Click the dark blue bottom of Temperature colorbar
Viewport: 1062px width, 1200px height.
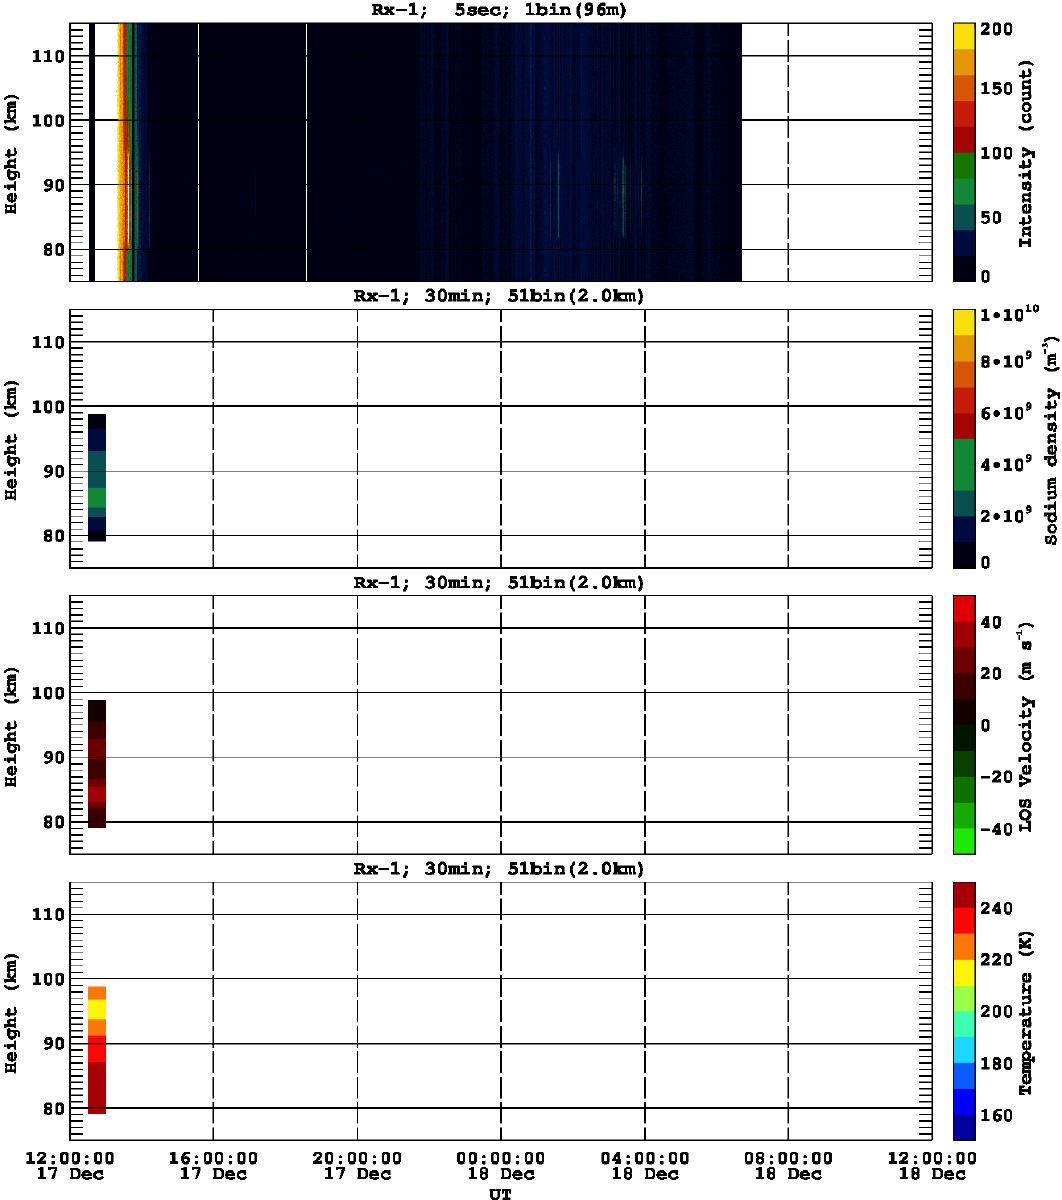(x=965, y=1128)
